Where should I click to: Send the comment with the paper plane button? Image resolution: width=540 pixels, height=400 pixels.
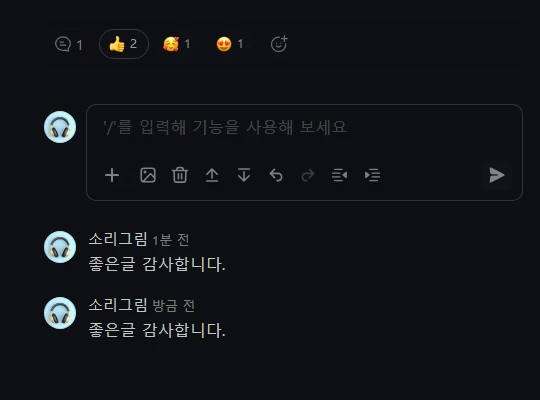(x=497, y=175)
